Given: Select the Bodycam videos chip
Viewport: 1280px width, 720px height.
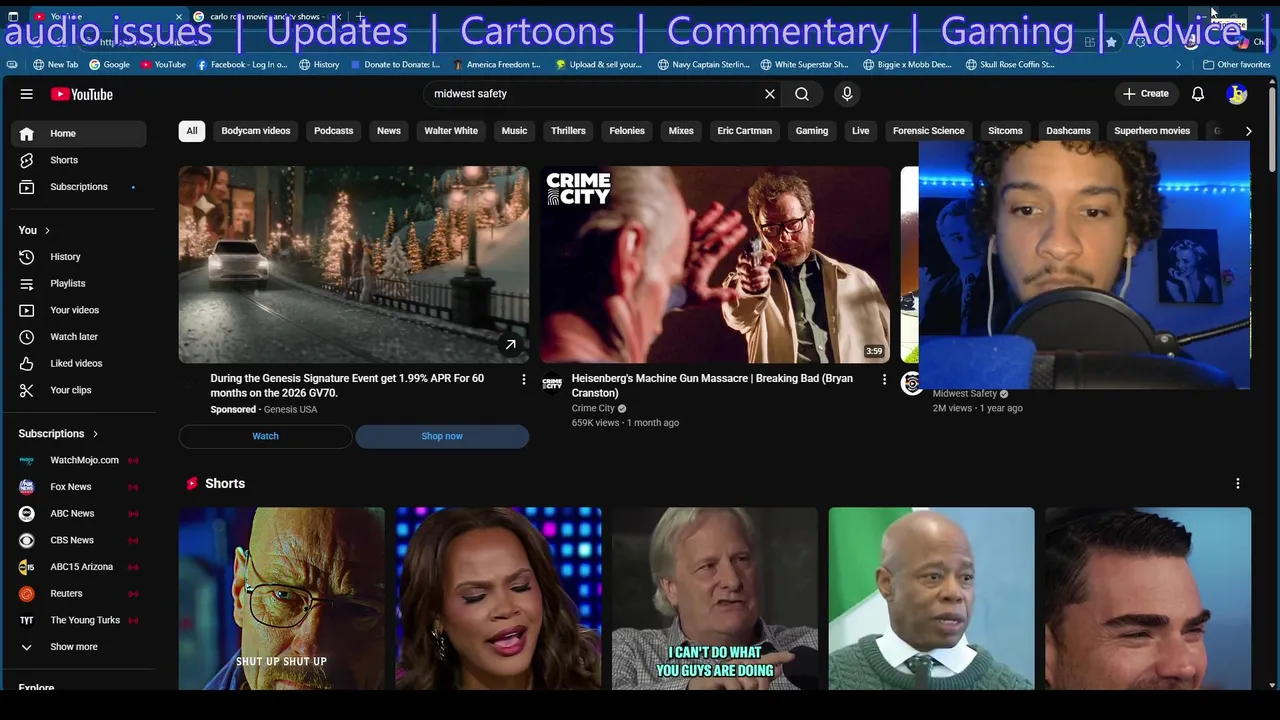Looking at the screenshot, I should 256,131.
